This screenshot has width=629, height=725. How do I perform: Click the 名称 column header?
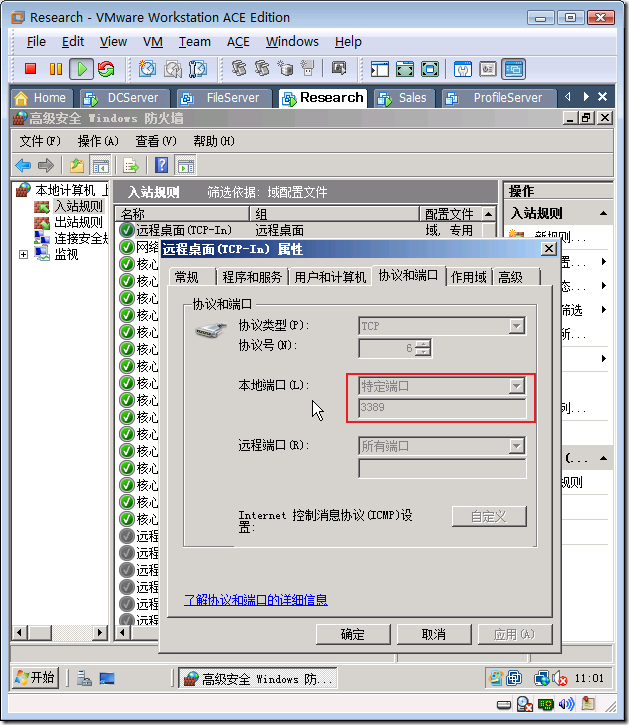(x=182, y=214)
